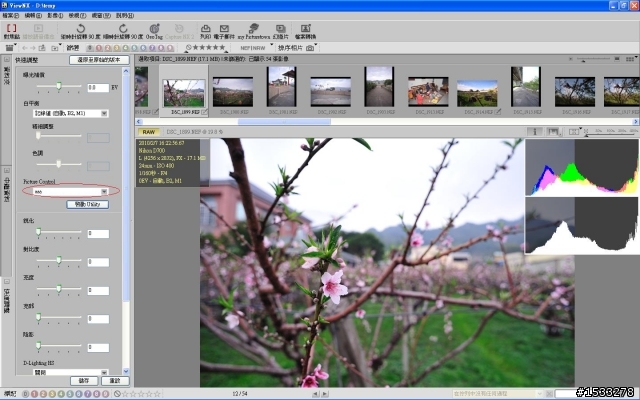This screenshot has width=640, height=400.
Task: Click the reset button in adjustment panel
Action: (x=116, y=380)
